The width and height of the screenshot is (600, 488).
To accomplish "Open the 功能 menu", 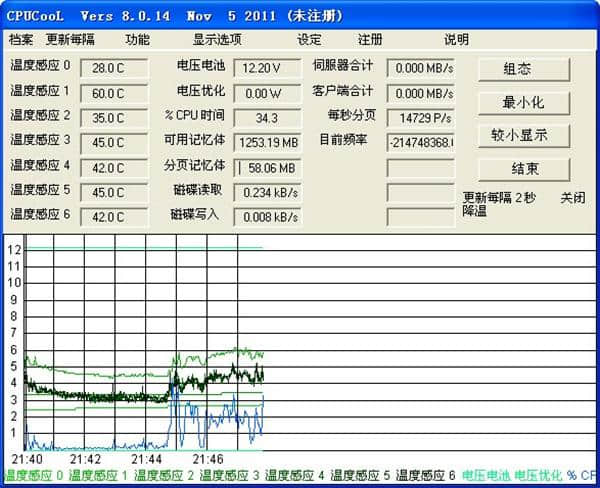I will pyautogui.click(x=137, y=40).
